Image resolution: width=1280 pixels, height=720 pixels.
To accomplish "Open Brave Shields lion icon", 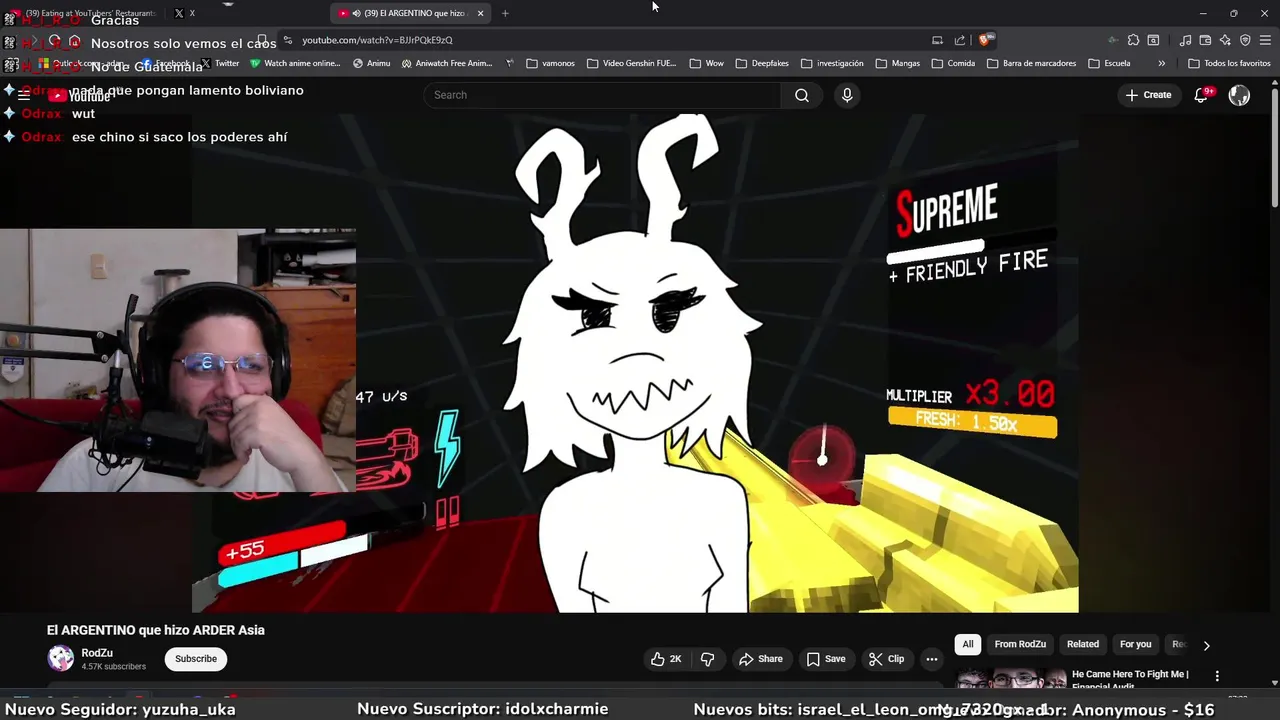I will pyautogui.click(x=985, y=40).
